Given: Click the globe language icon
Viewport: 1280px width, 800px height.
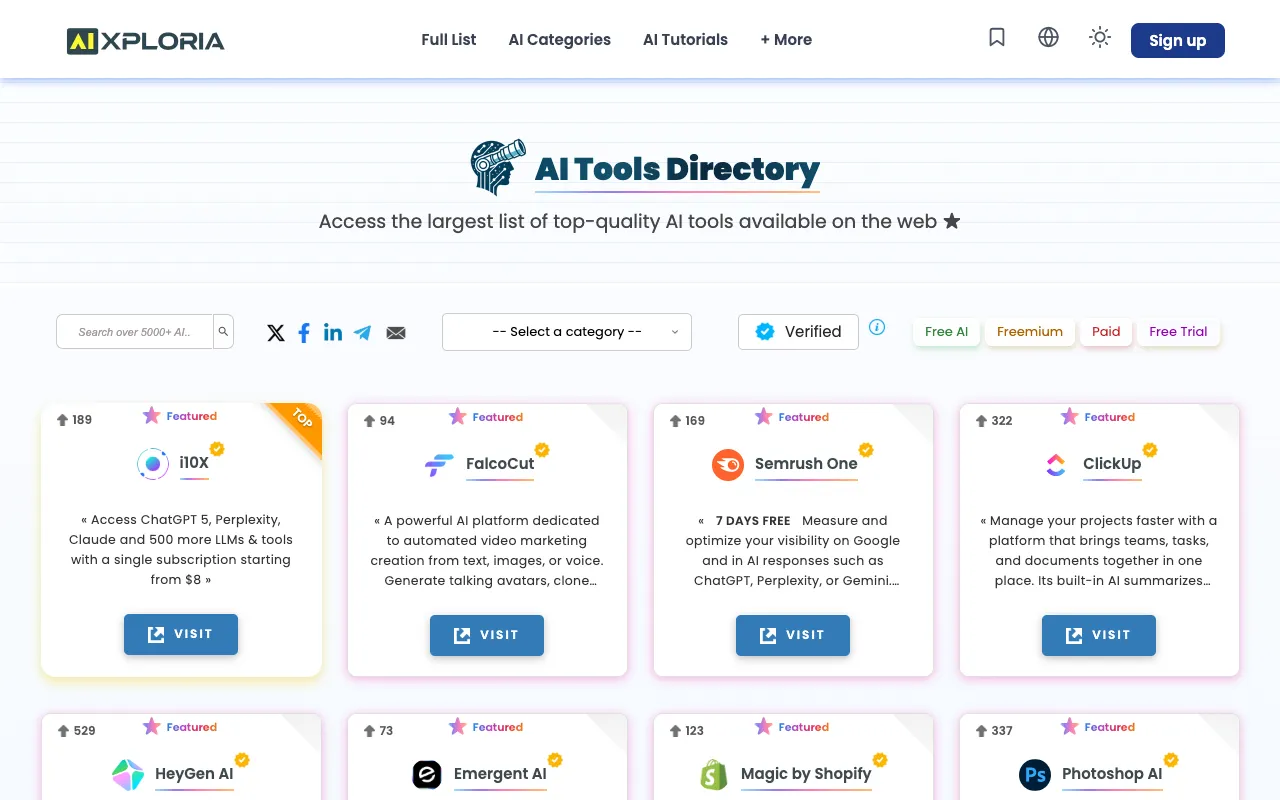Looking at the screenshot, I should (x=1048, y=38).
